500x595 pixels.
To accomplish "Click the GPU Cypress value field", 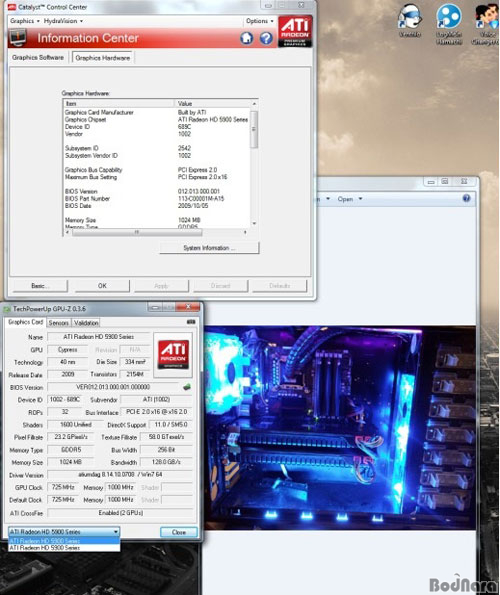I will (x=68, y=349).
